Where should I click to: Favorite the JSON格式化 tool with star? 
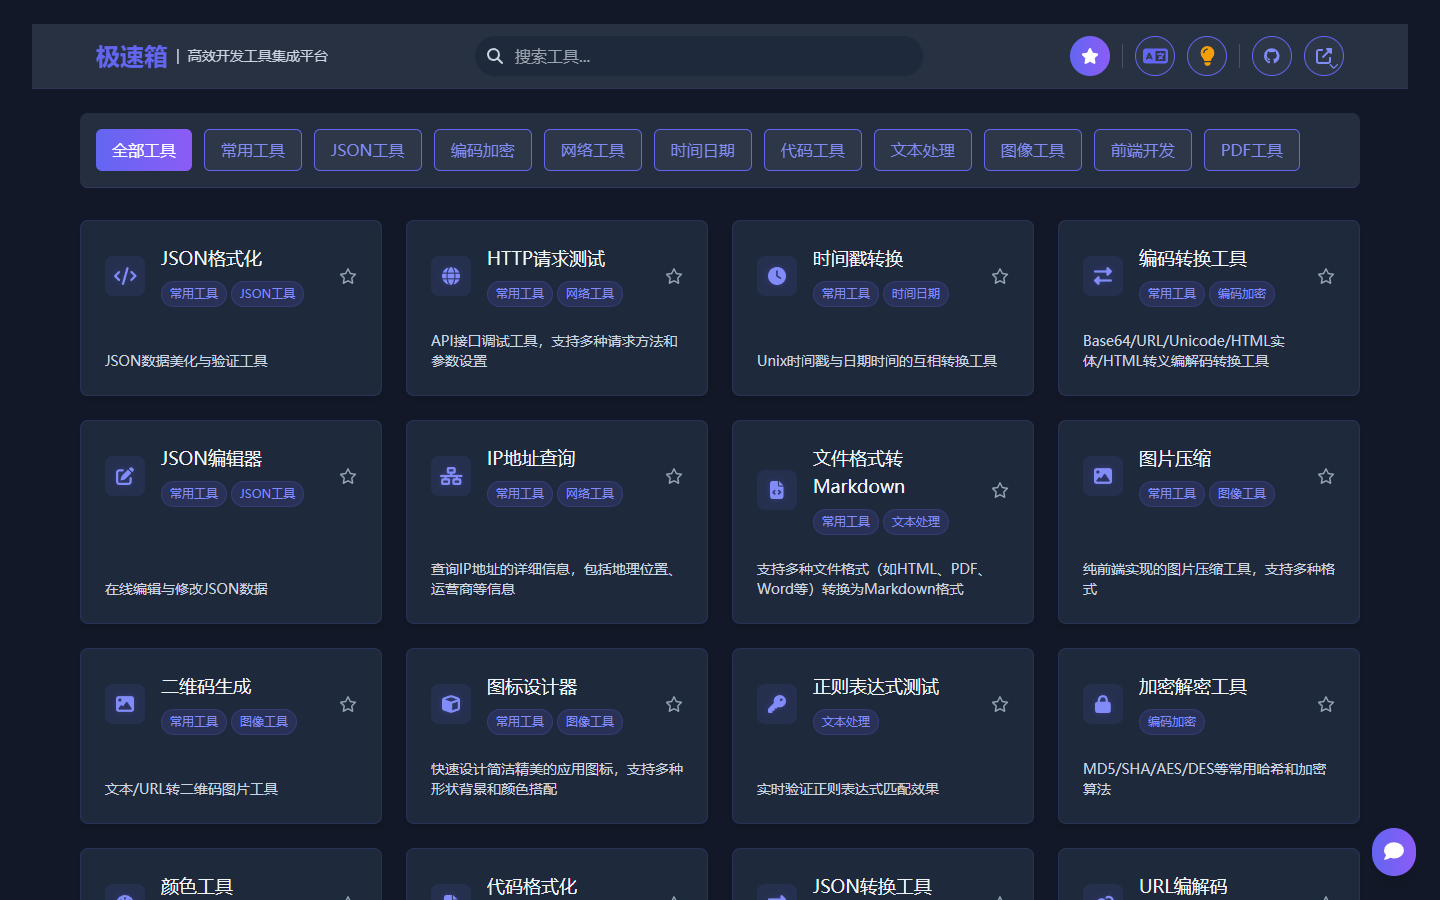click(348, 276)
